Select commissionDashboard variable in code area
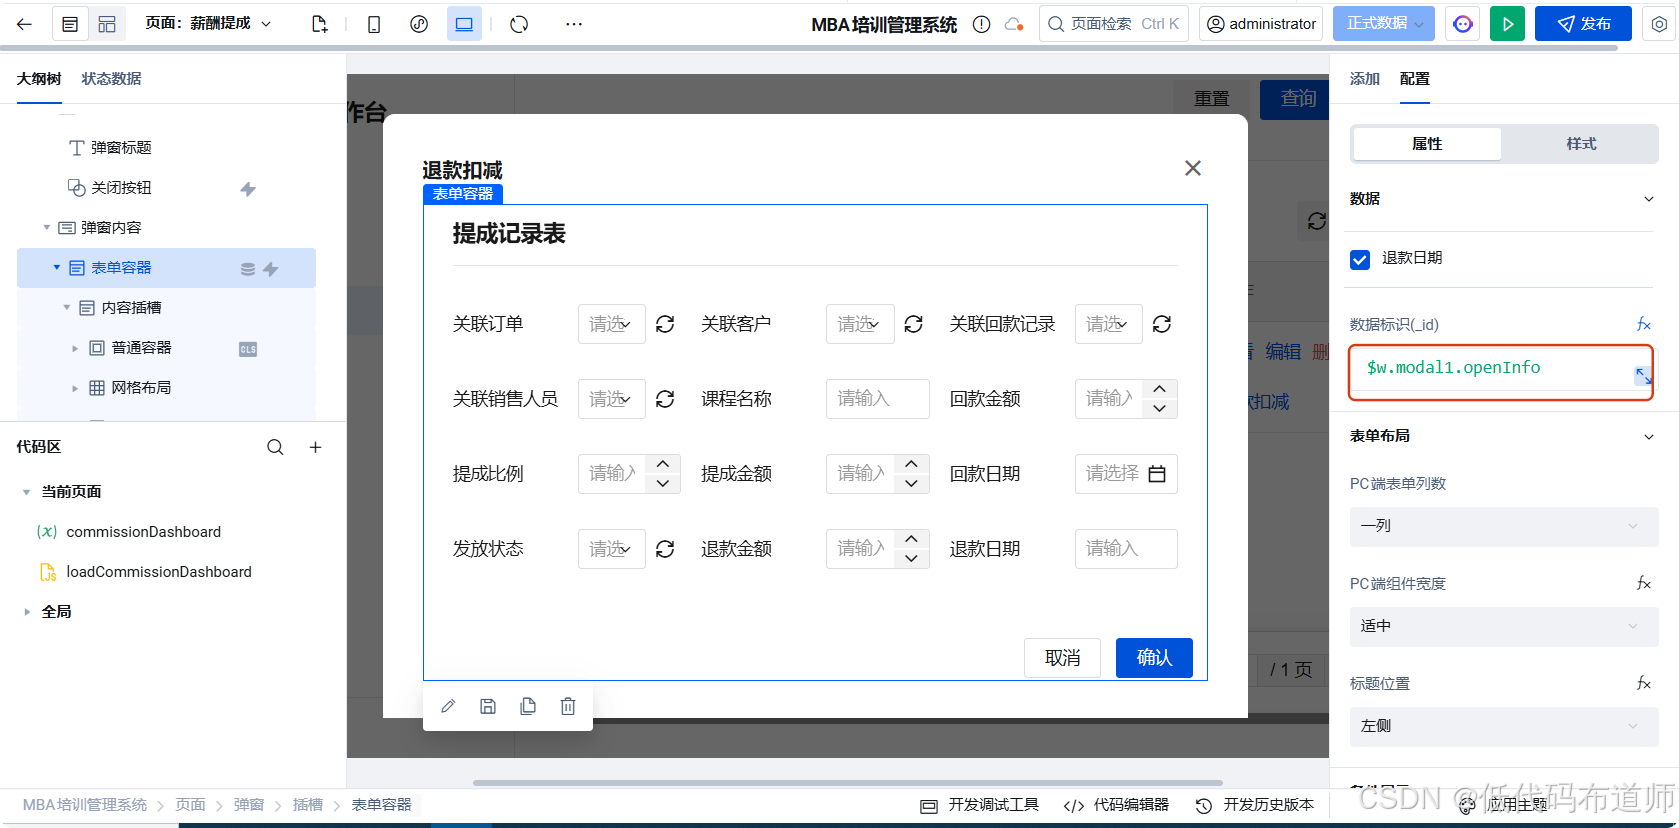The width and height of the screenshot is (1679, 828). (x=143, y=532)
